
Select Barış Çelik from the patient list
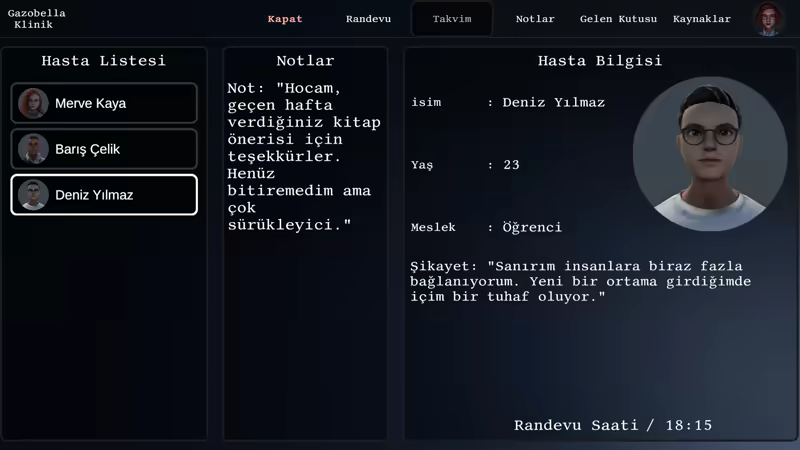click(88, 149)
